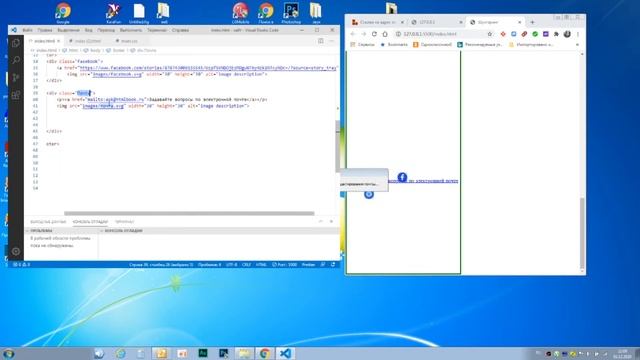640x360 pixels.
Task: Bookmark this page with the star icon
Action: (490, 34)
